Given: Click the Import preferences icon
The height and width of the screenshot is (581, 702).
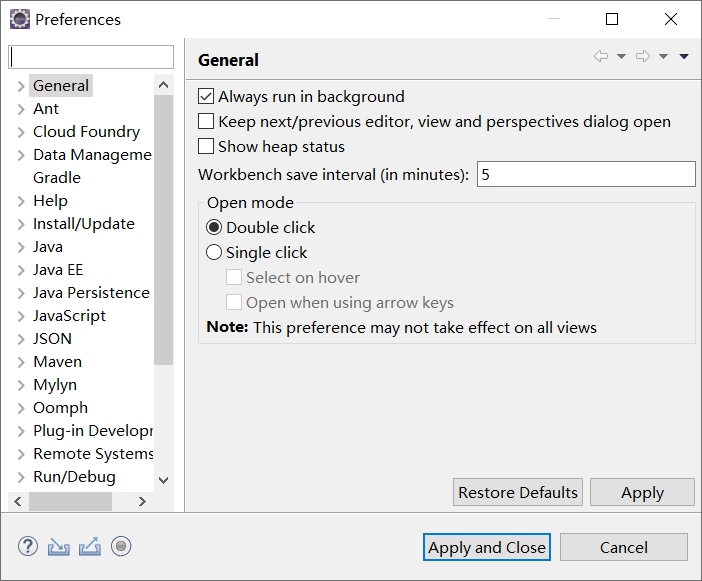Looking at the screenshot, I should pyautogui.click(x=59, y=547).
